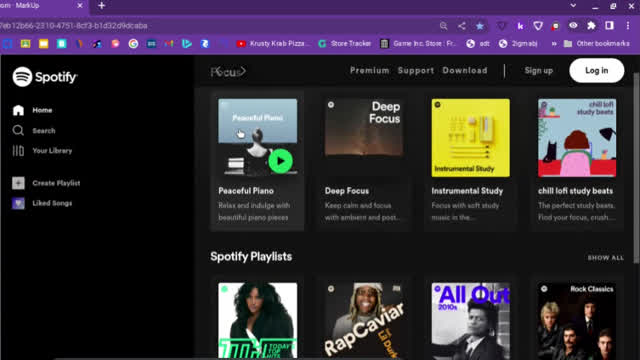Viewport: 640px width, 360px height.
Task: Open the Rock Classics playlist cover
Action: (x=577, y=321)
